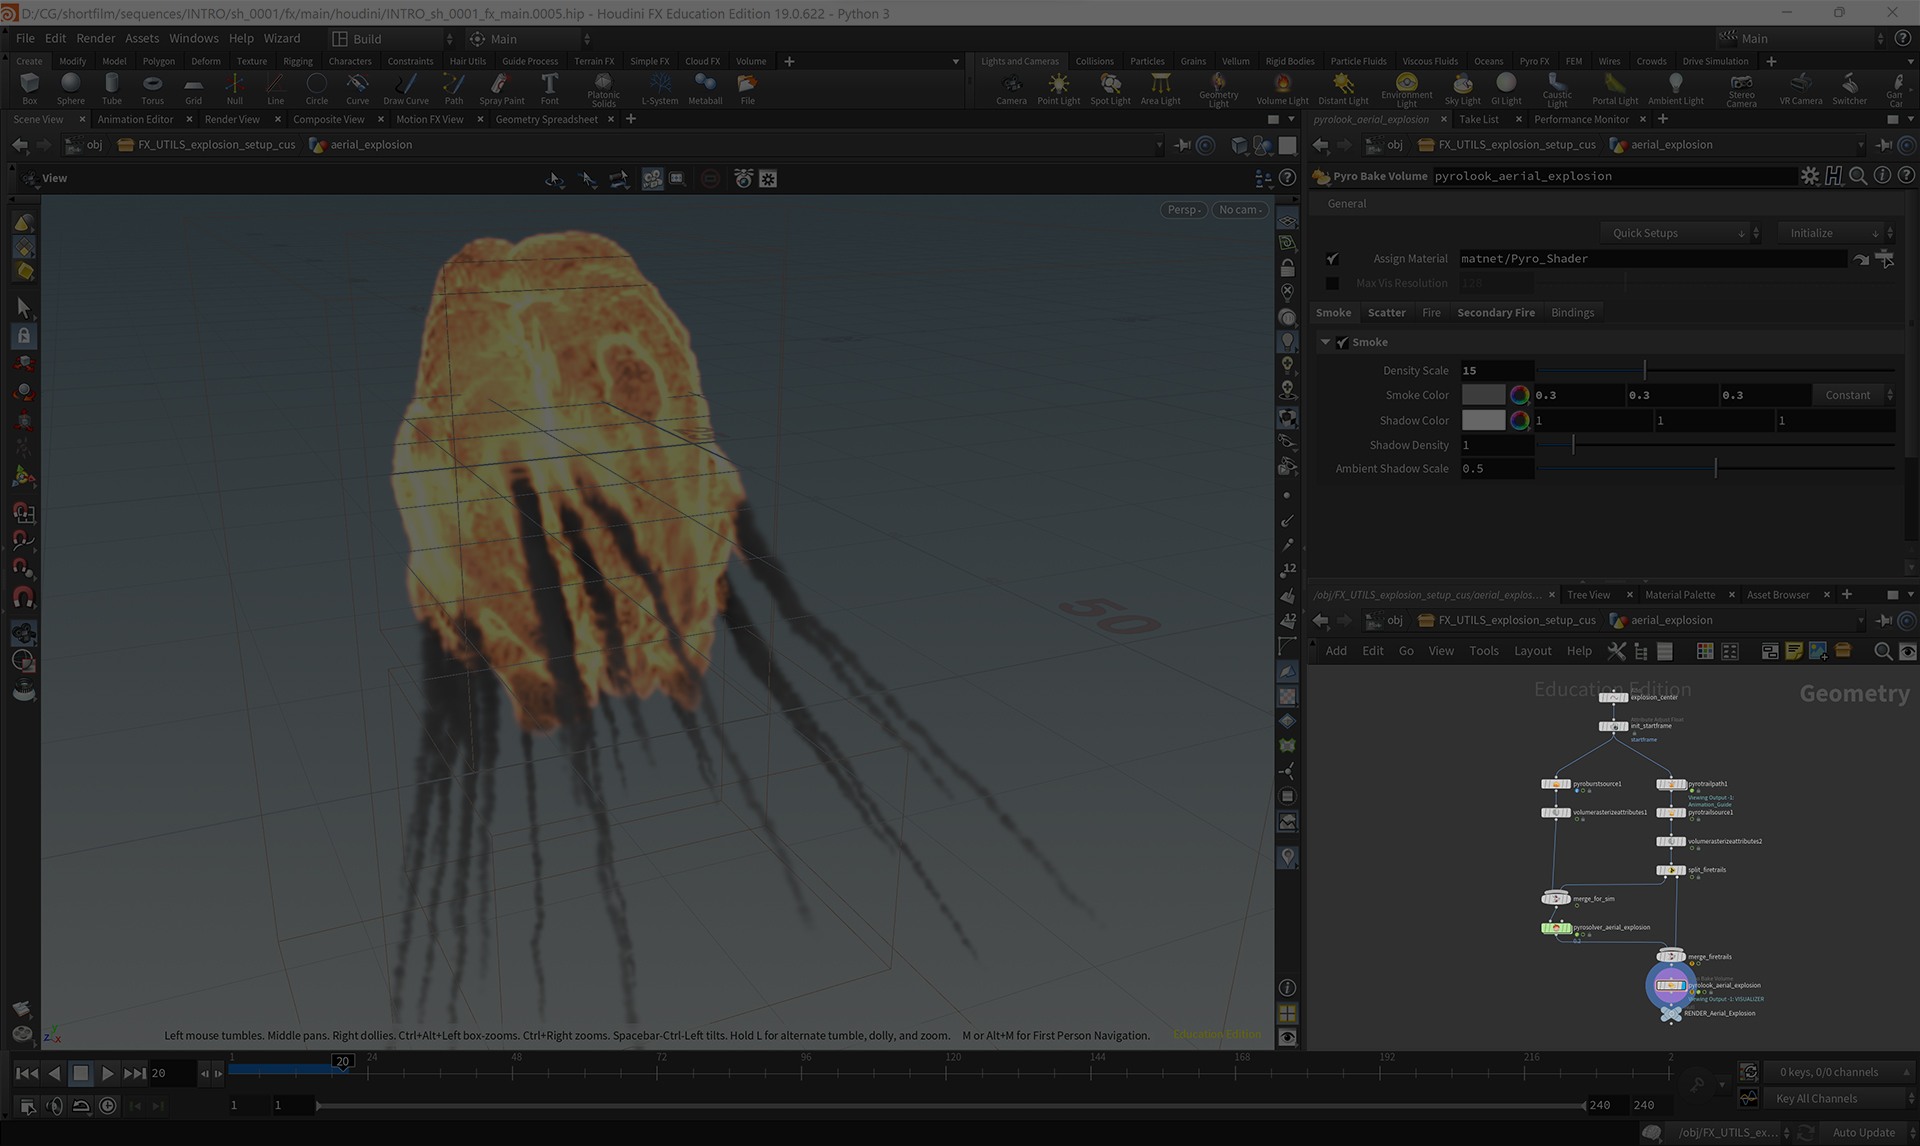1920x1146 pixels.
Task: Select the Sphere shelf tool
Action: pos(70,88)
